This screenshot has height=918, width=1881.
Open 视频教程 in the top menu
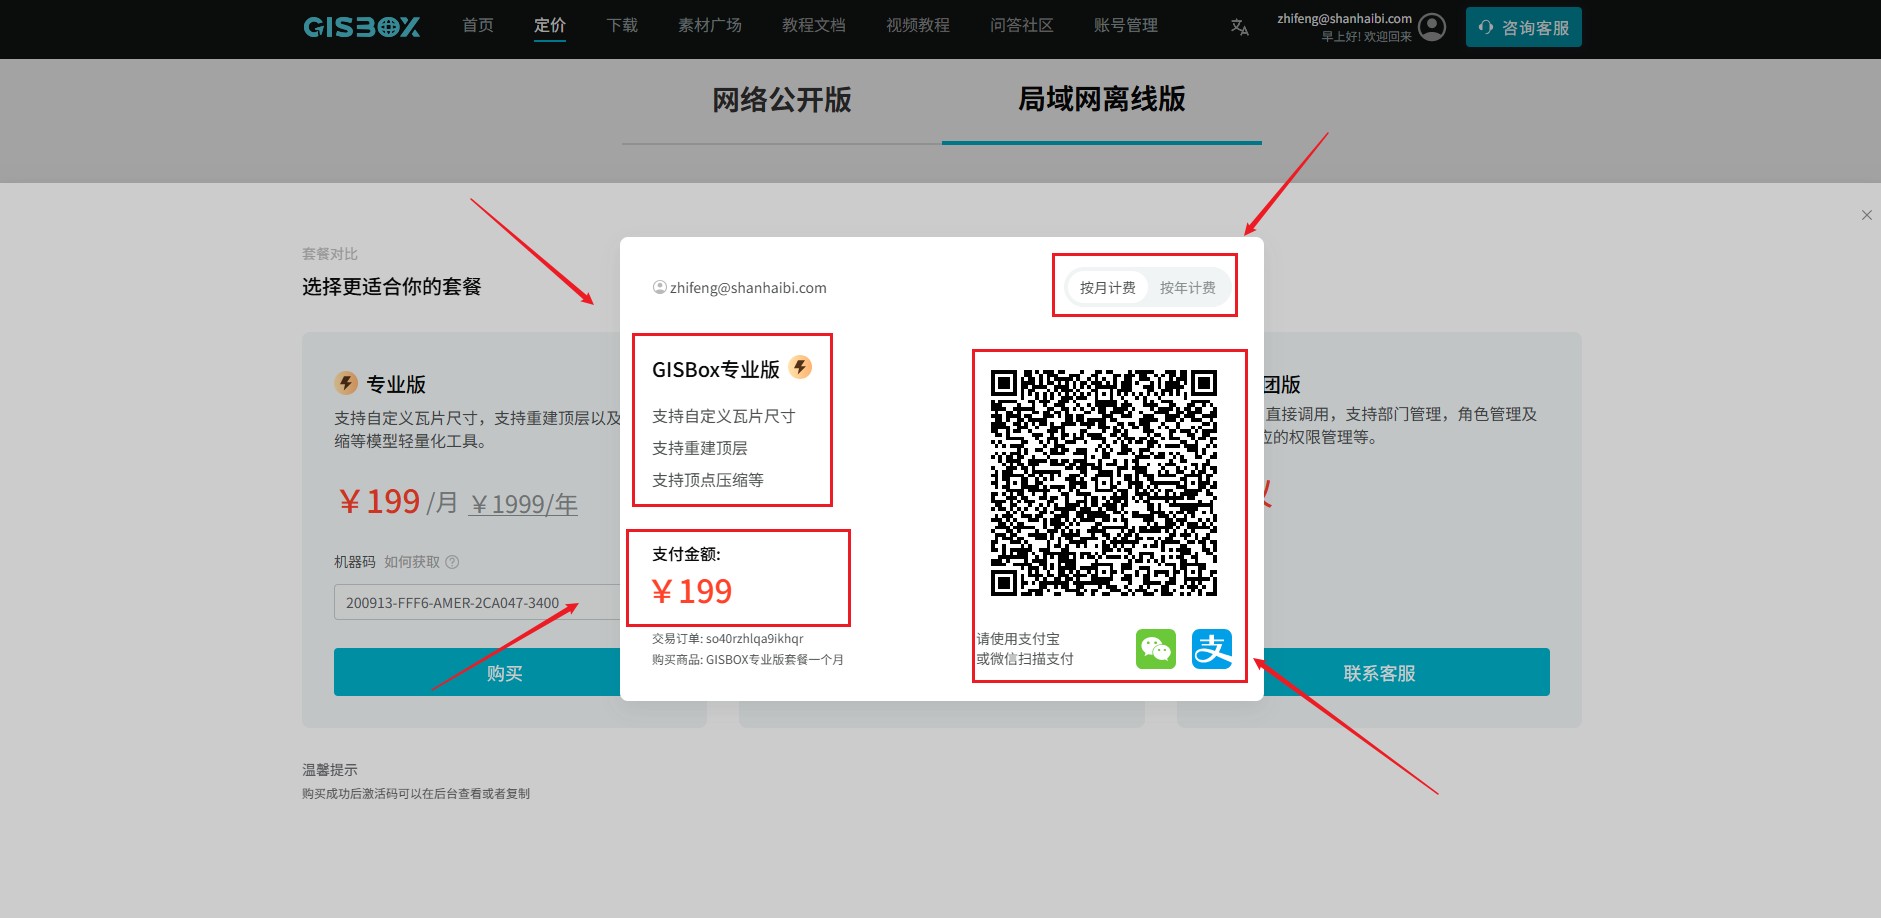coord(918,26)
